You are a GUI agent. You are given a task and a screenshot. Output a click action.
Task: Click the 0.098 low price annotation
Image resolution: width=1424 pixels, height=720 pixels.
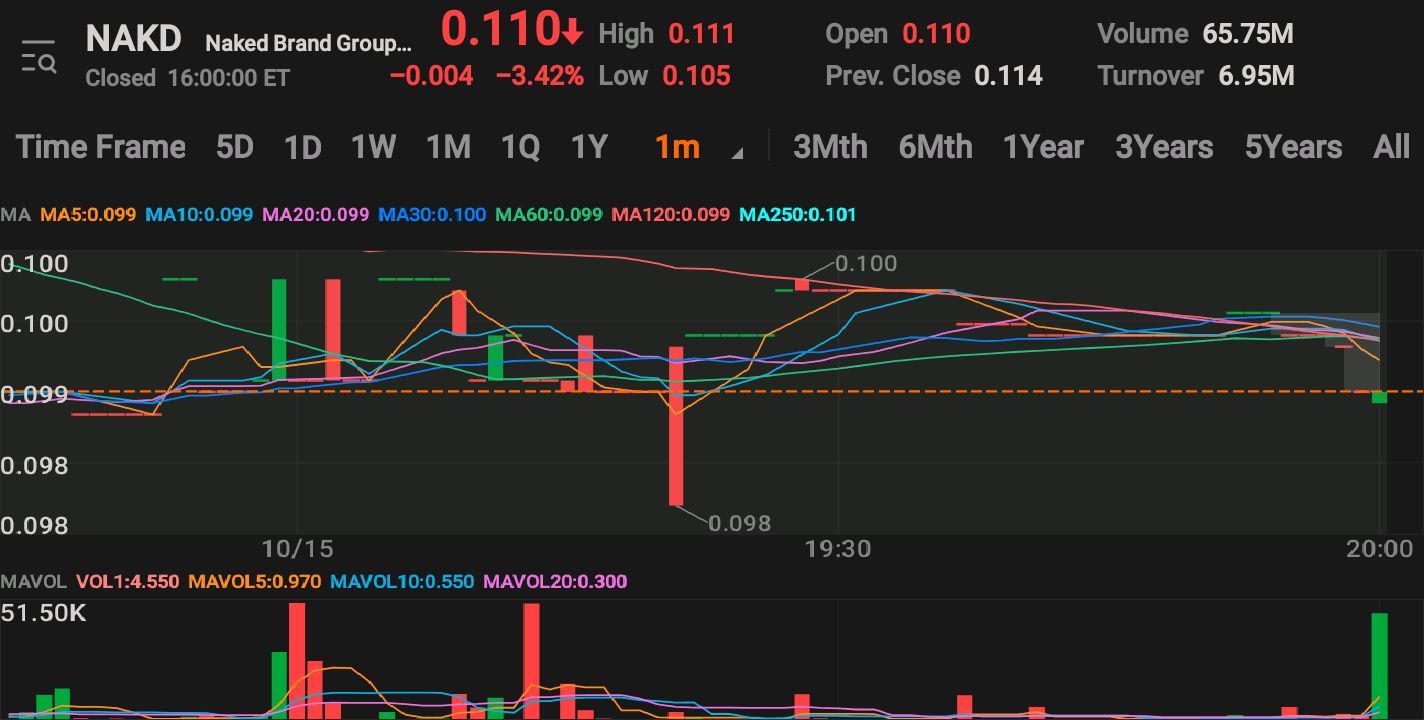739,523
